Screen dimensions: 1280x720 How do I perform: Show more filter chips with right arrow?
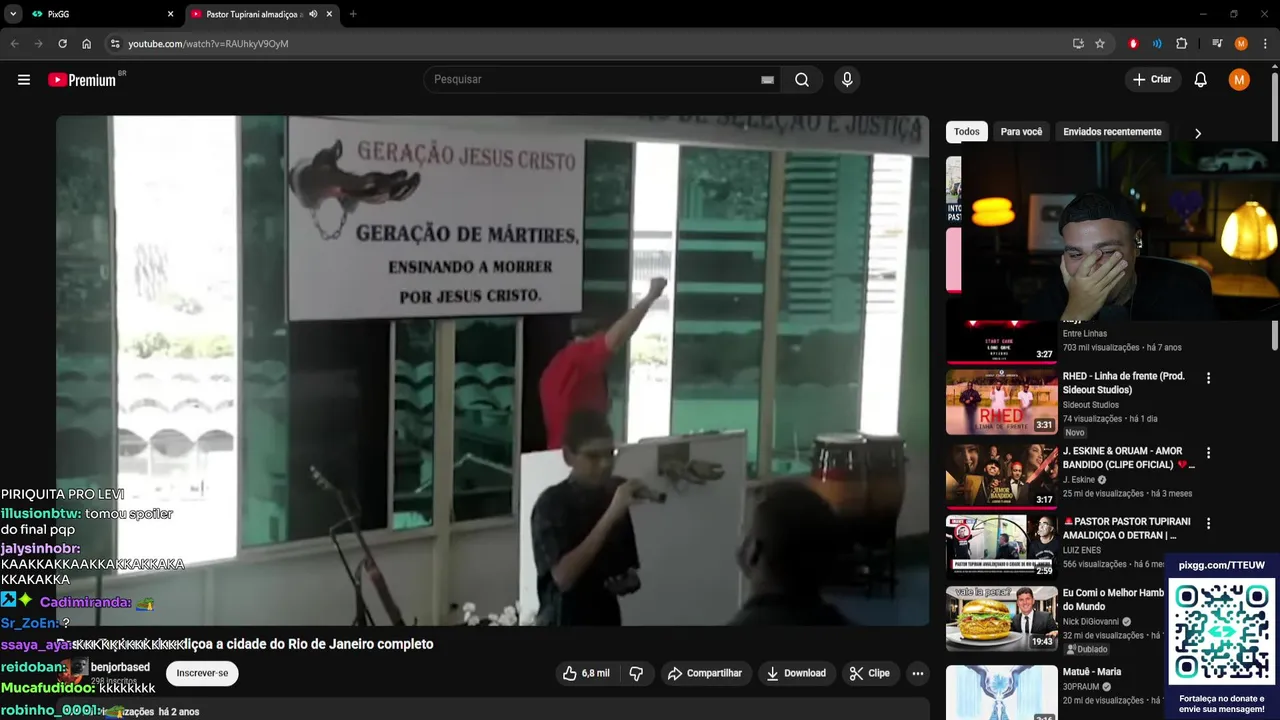click(1198, 133)
